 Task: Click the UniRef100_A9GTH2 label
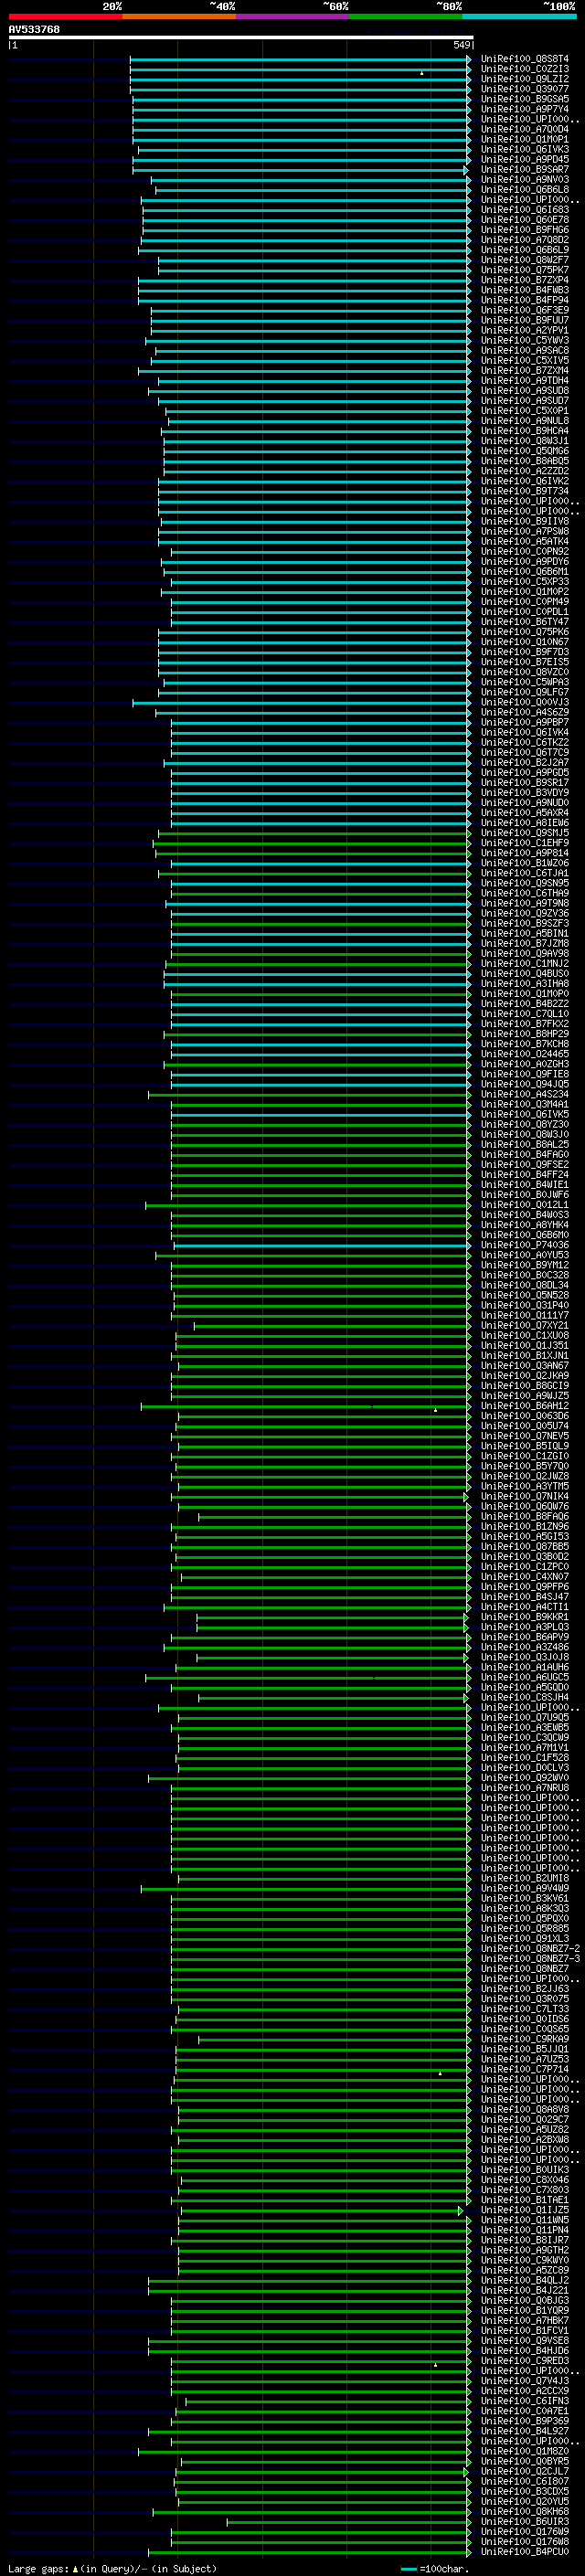[524, 2250]
